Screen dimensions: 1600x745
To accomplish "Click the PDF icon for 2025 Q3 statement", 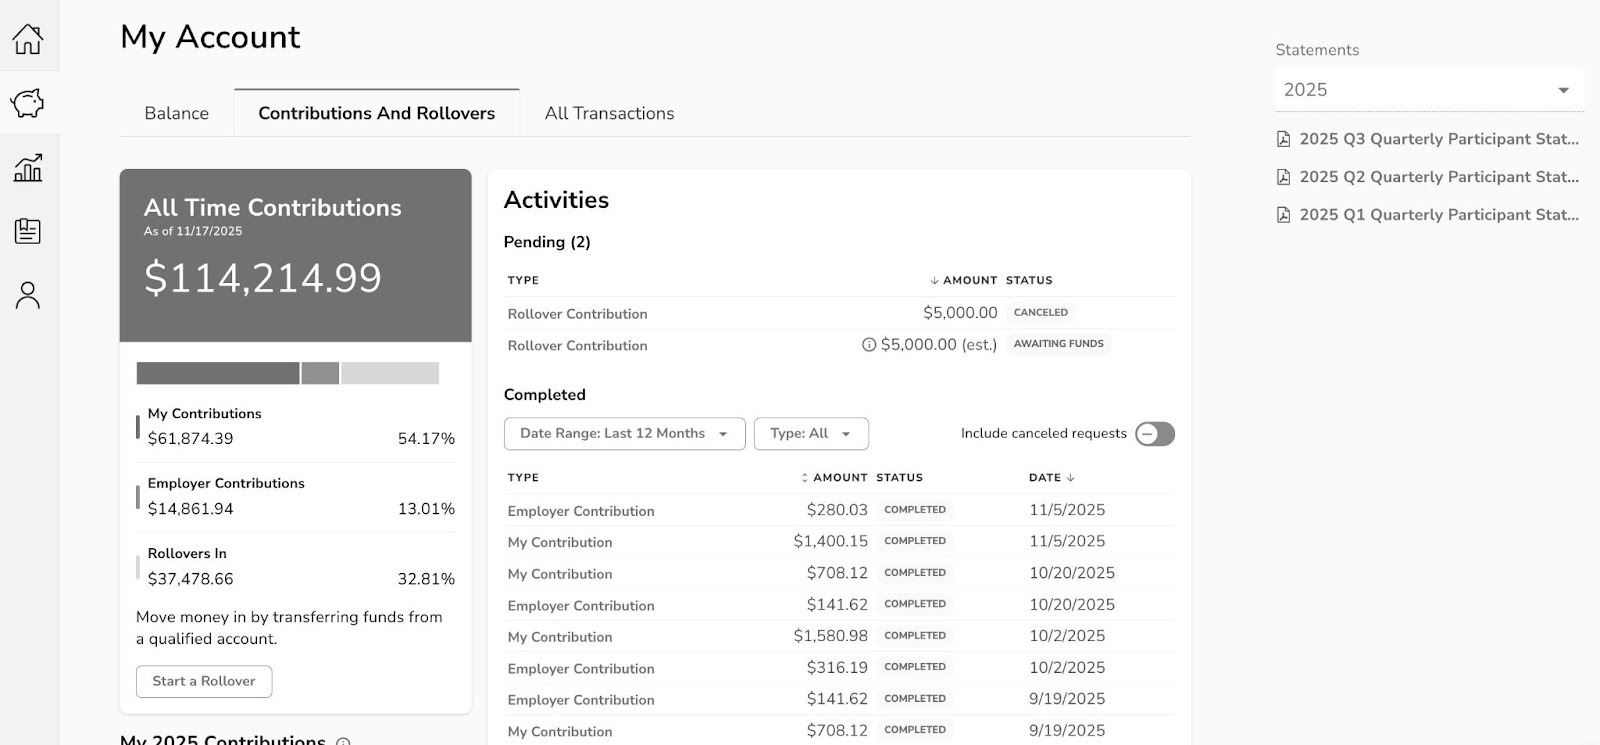I will (1284, 139).
